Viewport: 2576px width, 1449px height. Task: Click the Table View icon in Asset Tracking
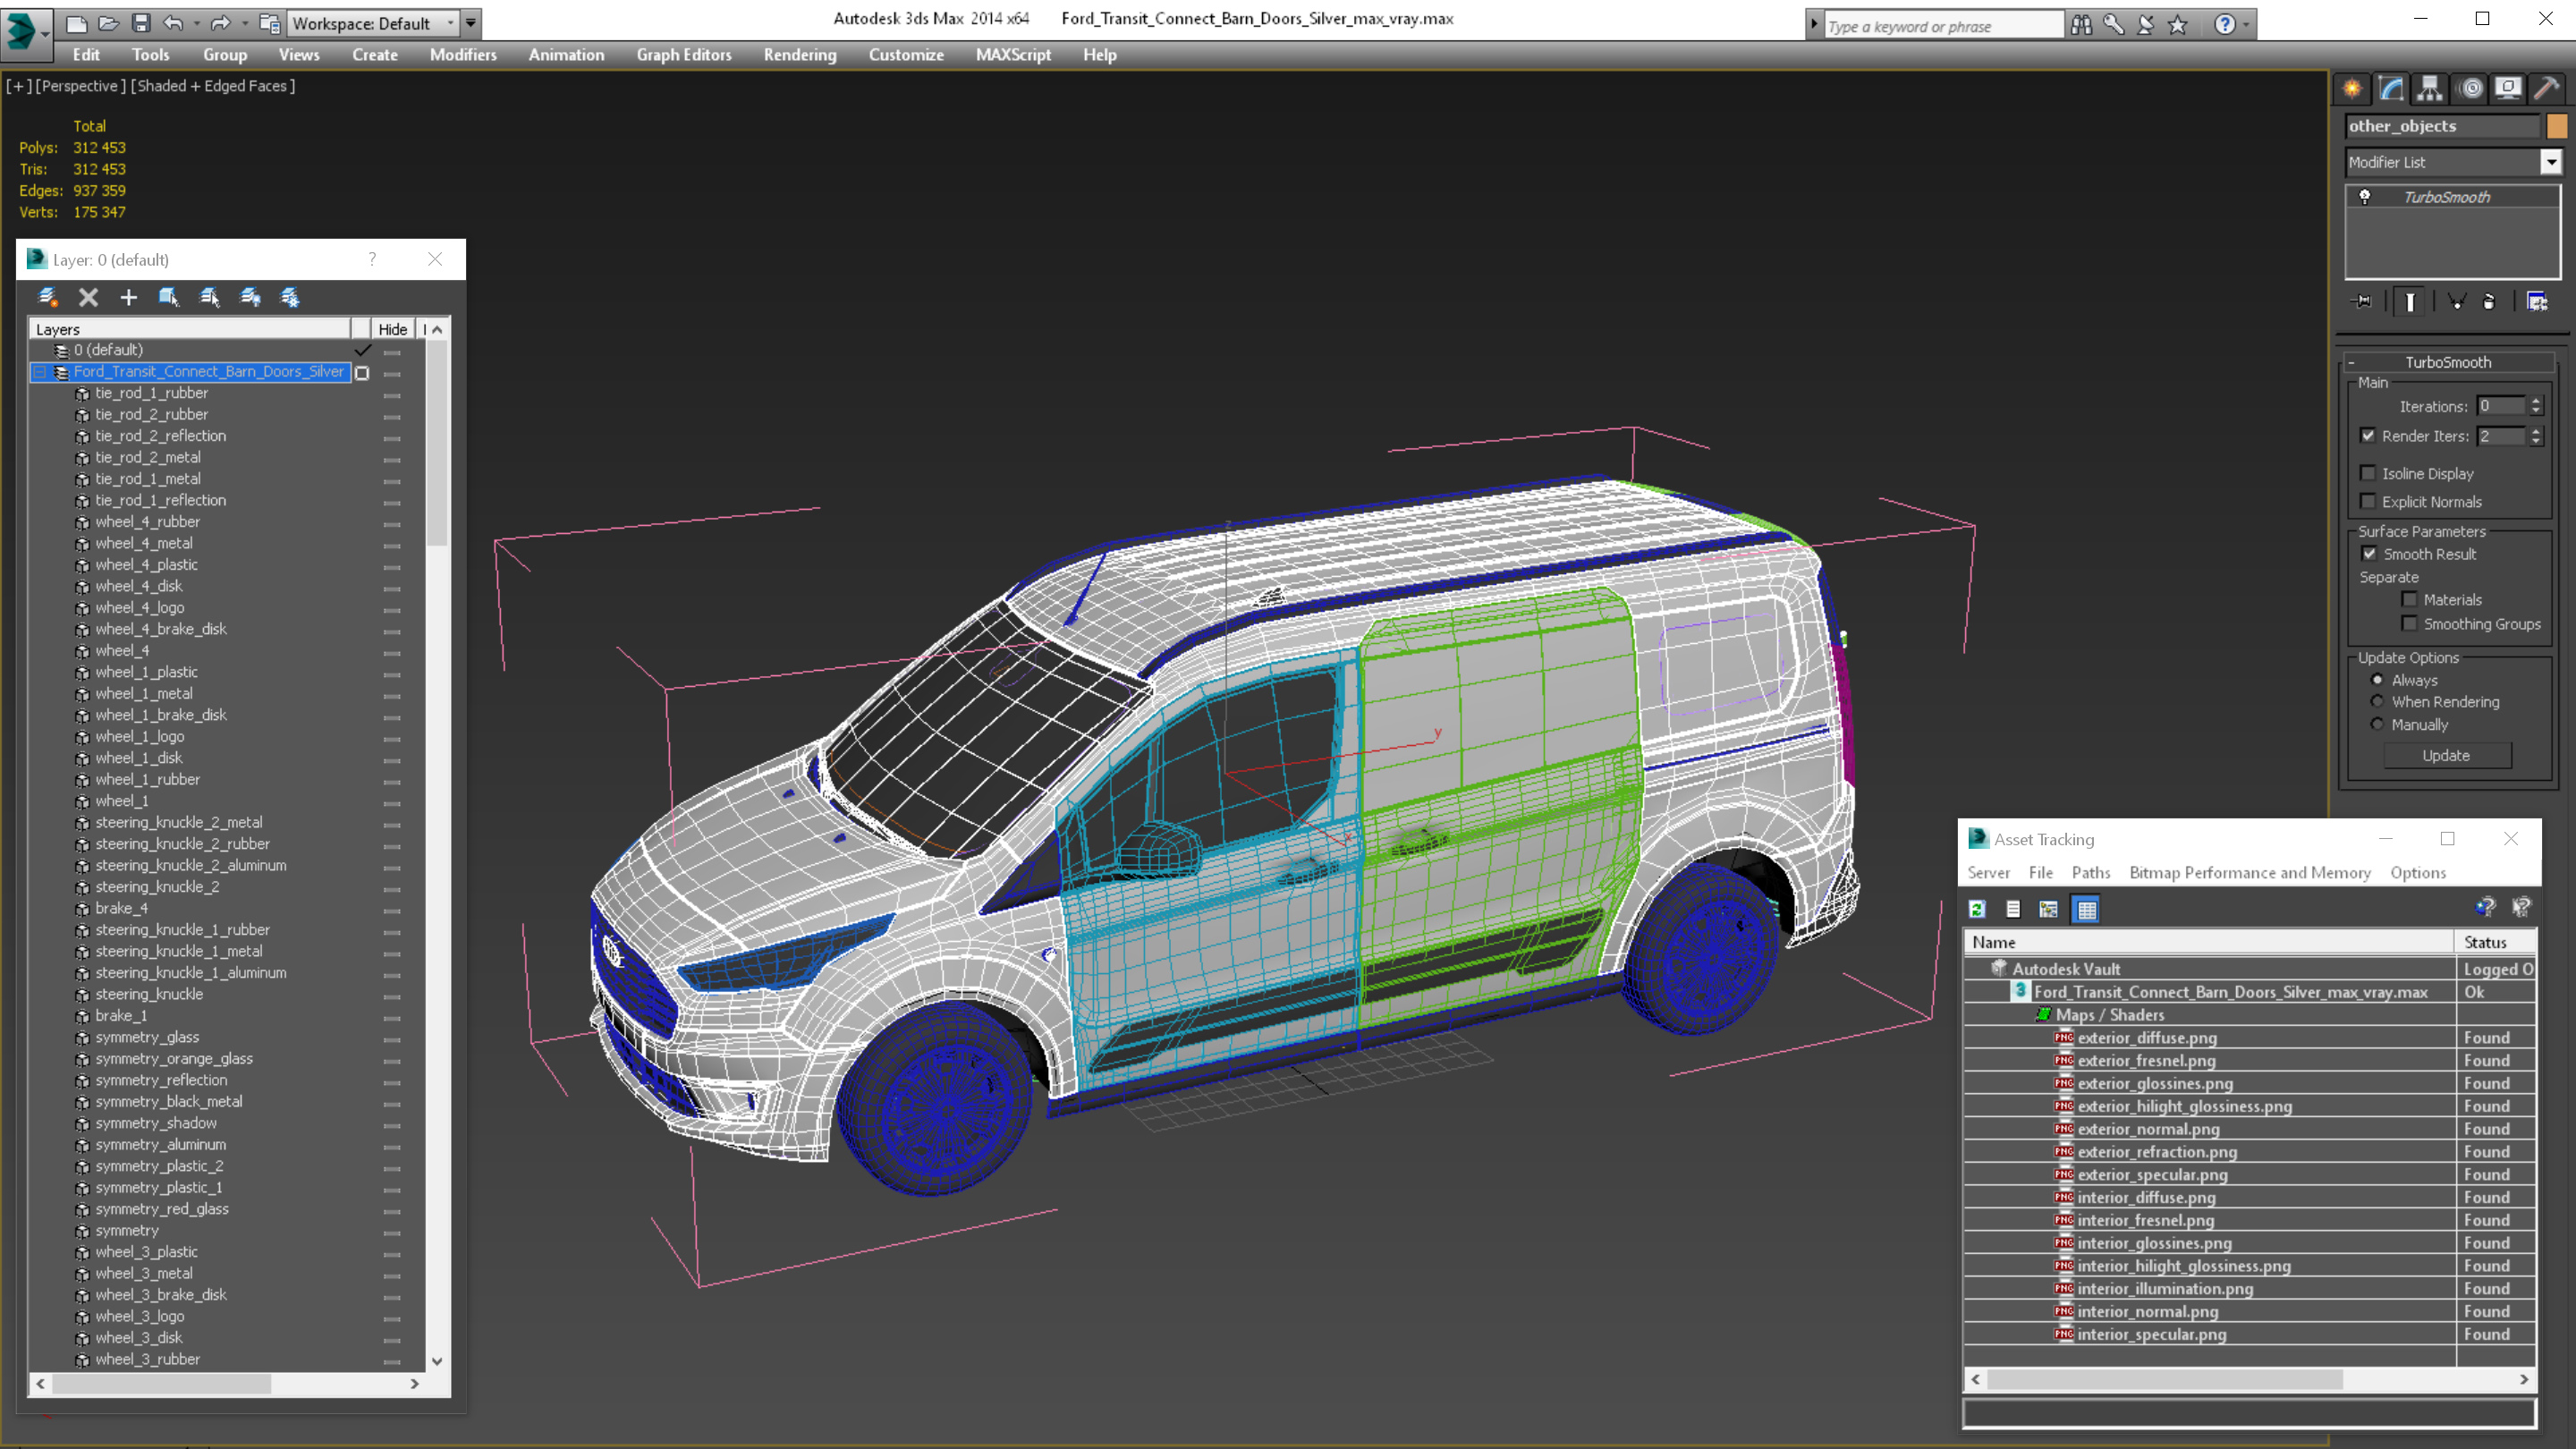(2087, 909)
